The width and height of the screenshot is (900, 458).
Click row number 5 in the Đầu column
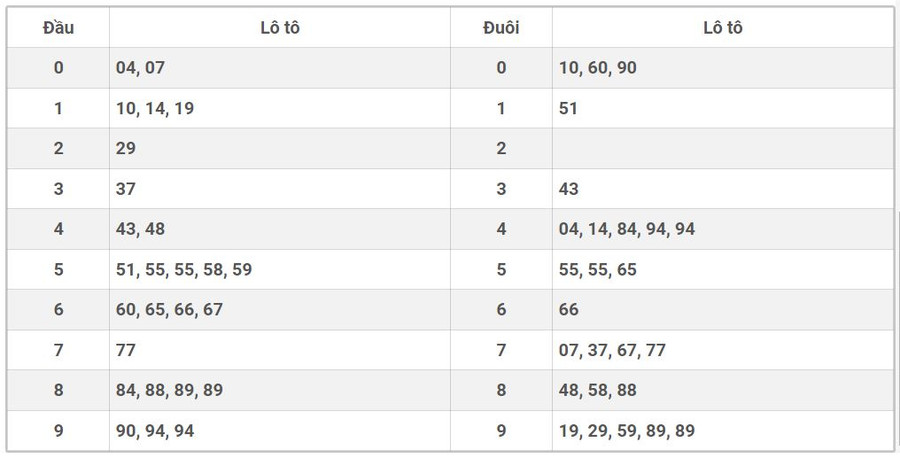(58, 269)
